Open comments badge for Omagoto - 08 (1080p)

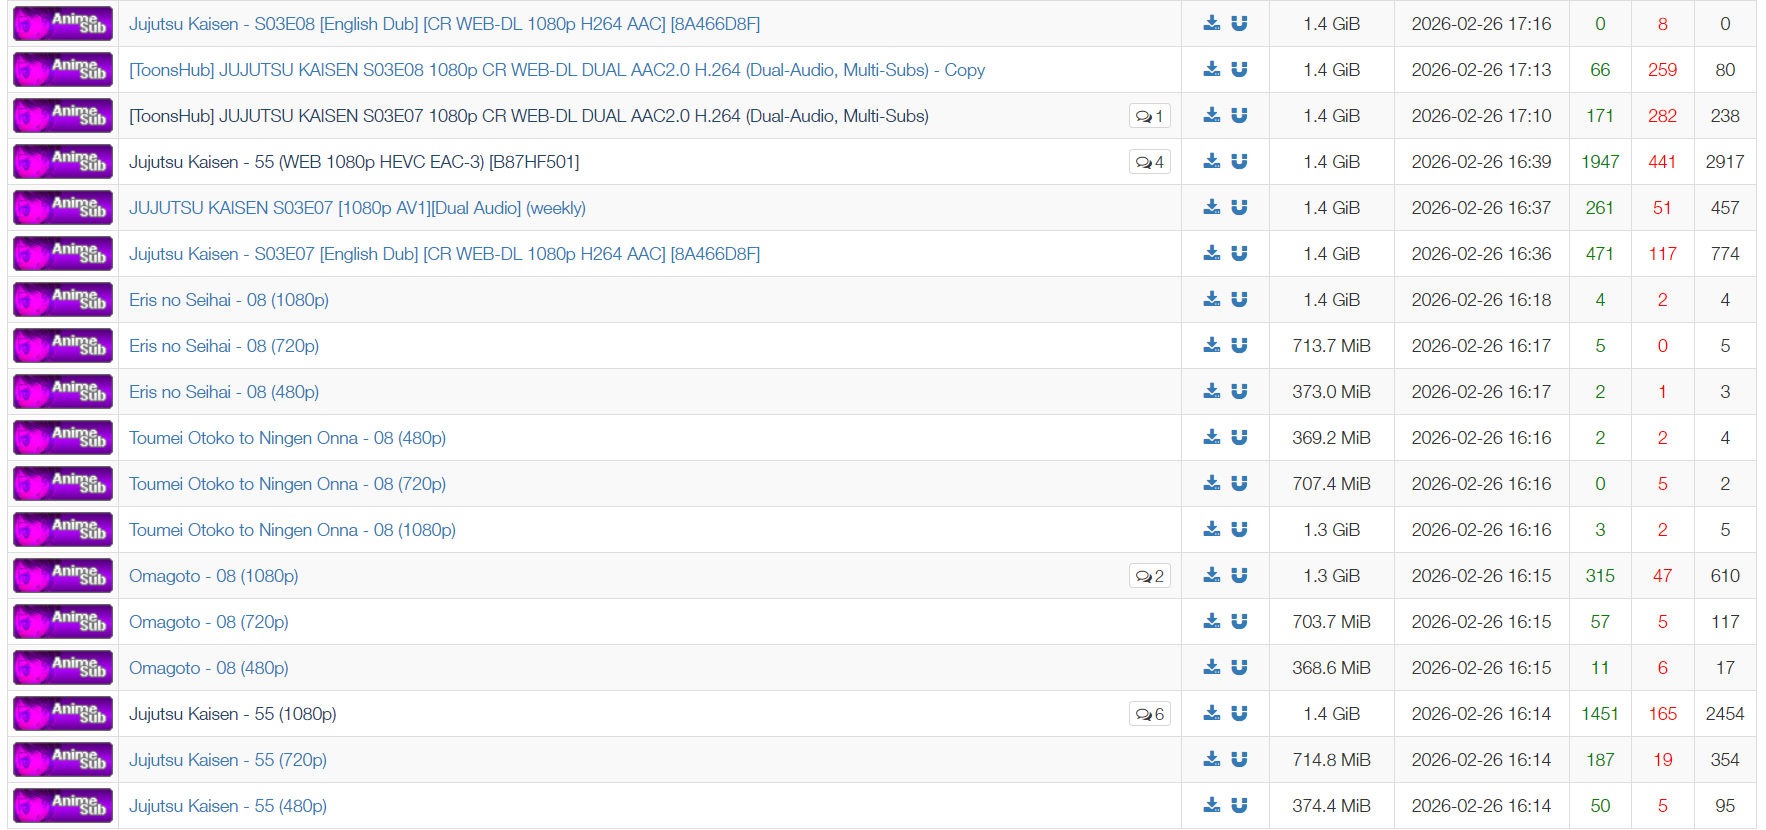[x=1150, y=576]
